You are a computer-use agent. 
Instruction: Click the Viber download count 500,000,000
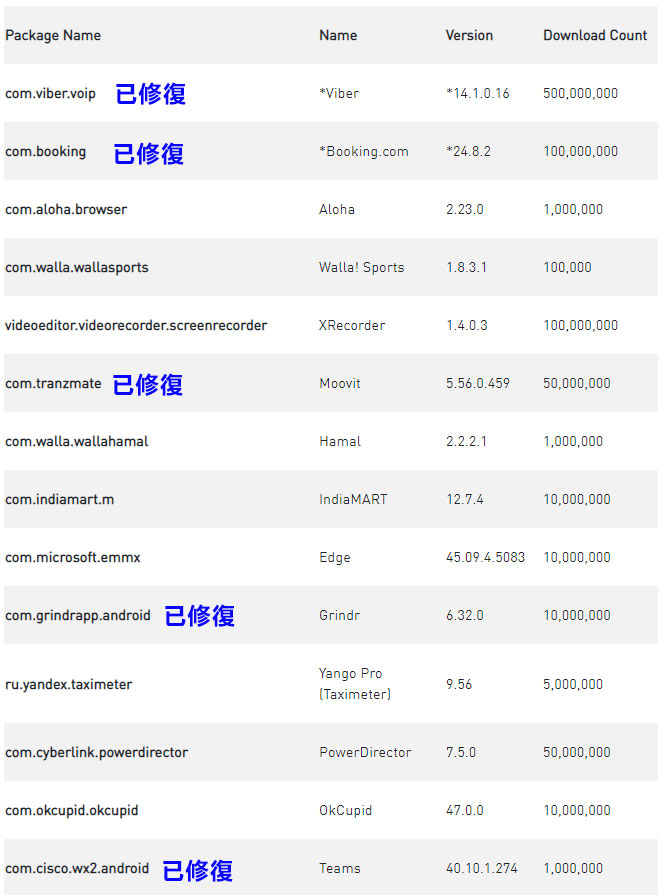pos(581,93)
